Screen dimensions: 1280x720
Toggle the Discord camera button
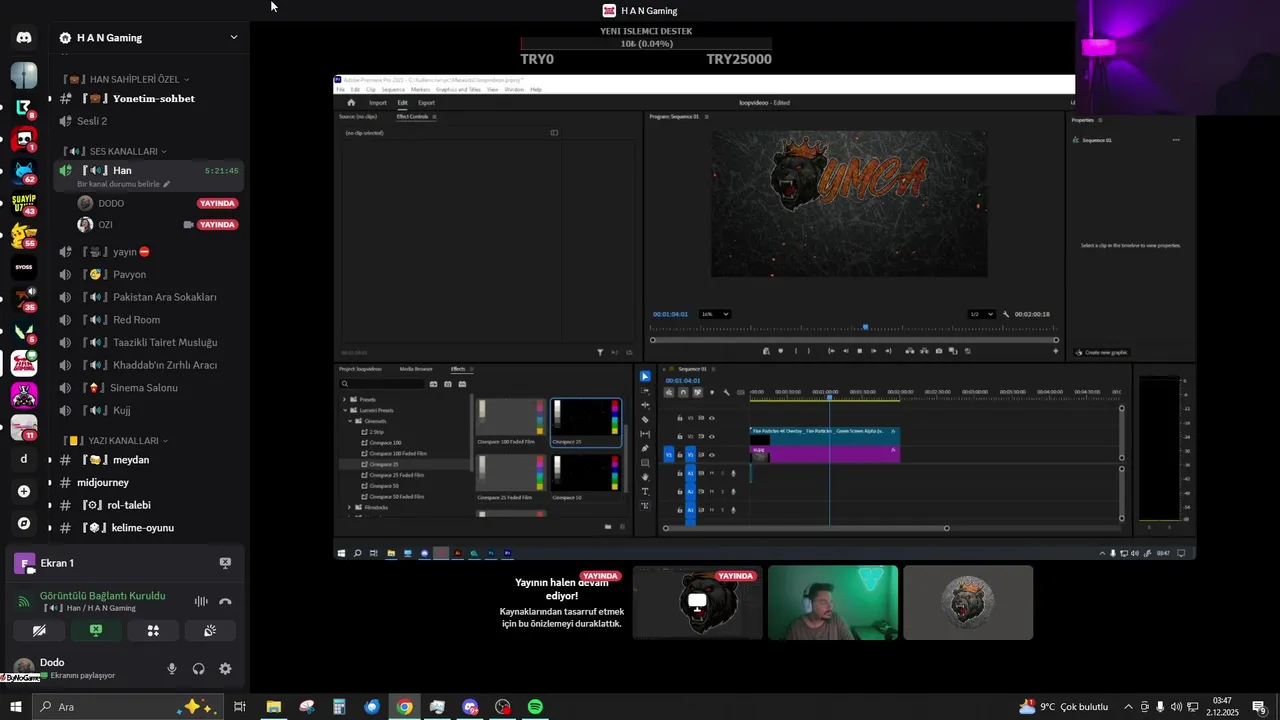tap(39, 631)
